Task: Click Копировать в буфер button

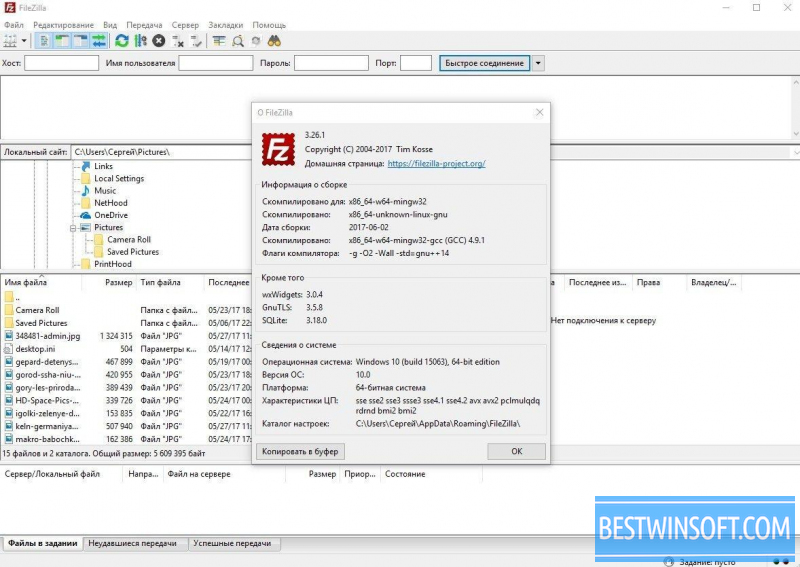Action: [300, 451]
